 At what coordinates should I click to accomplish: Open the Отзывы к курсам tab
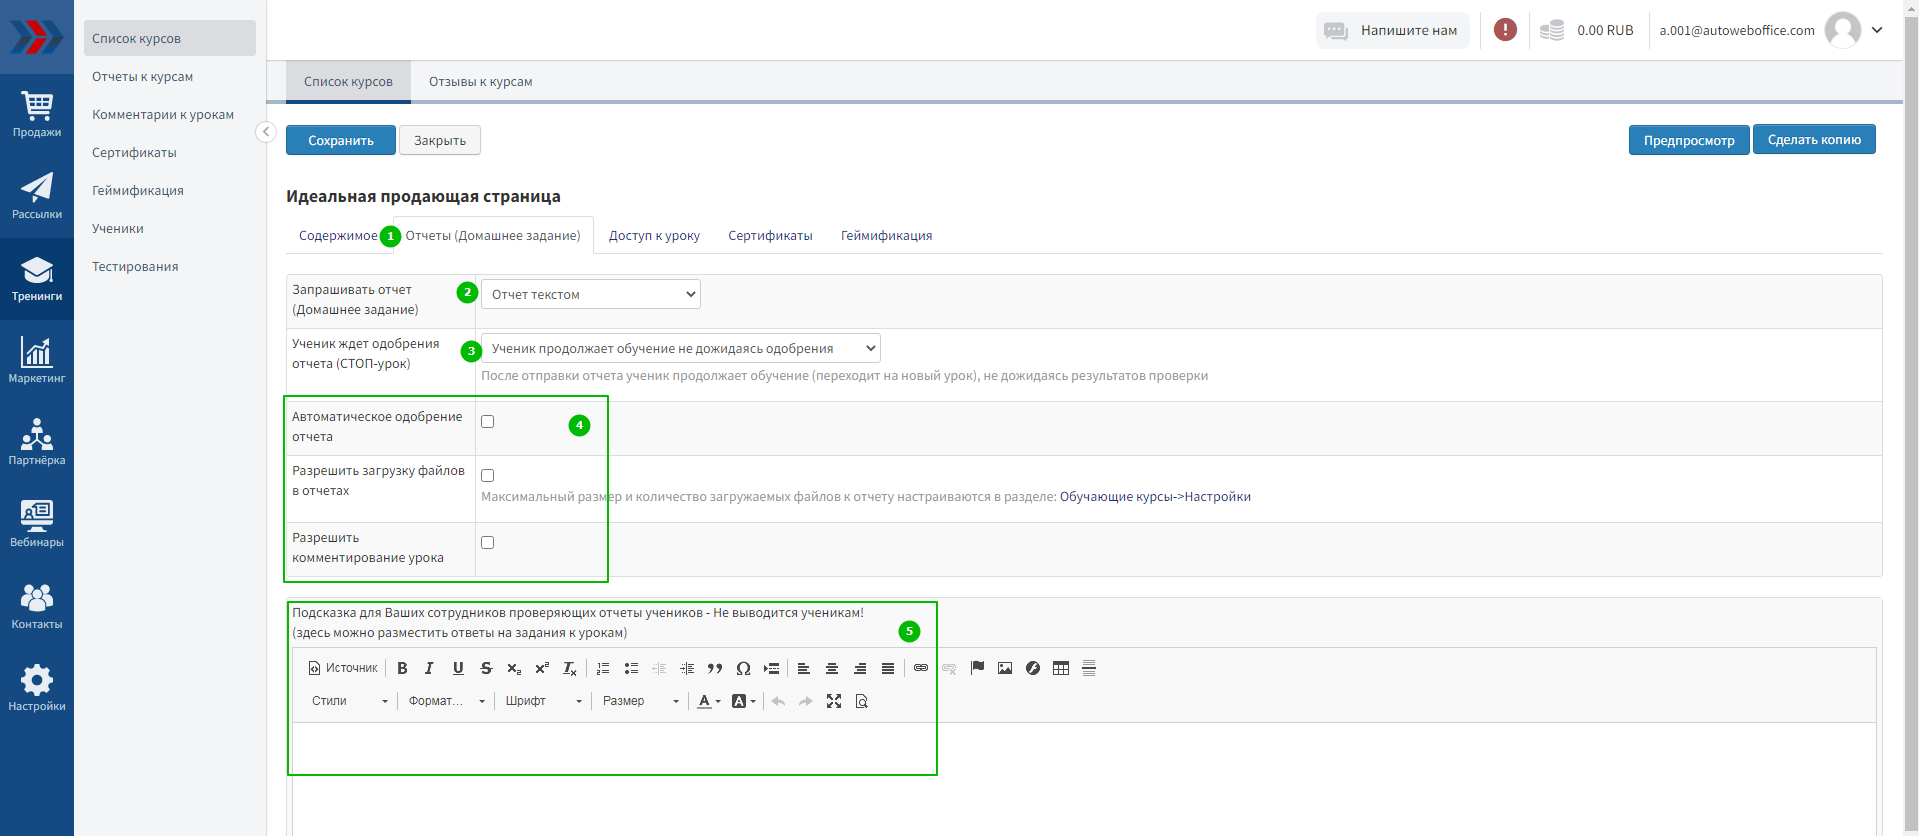tap(480, 82)
